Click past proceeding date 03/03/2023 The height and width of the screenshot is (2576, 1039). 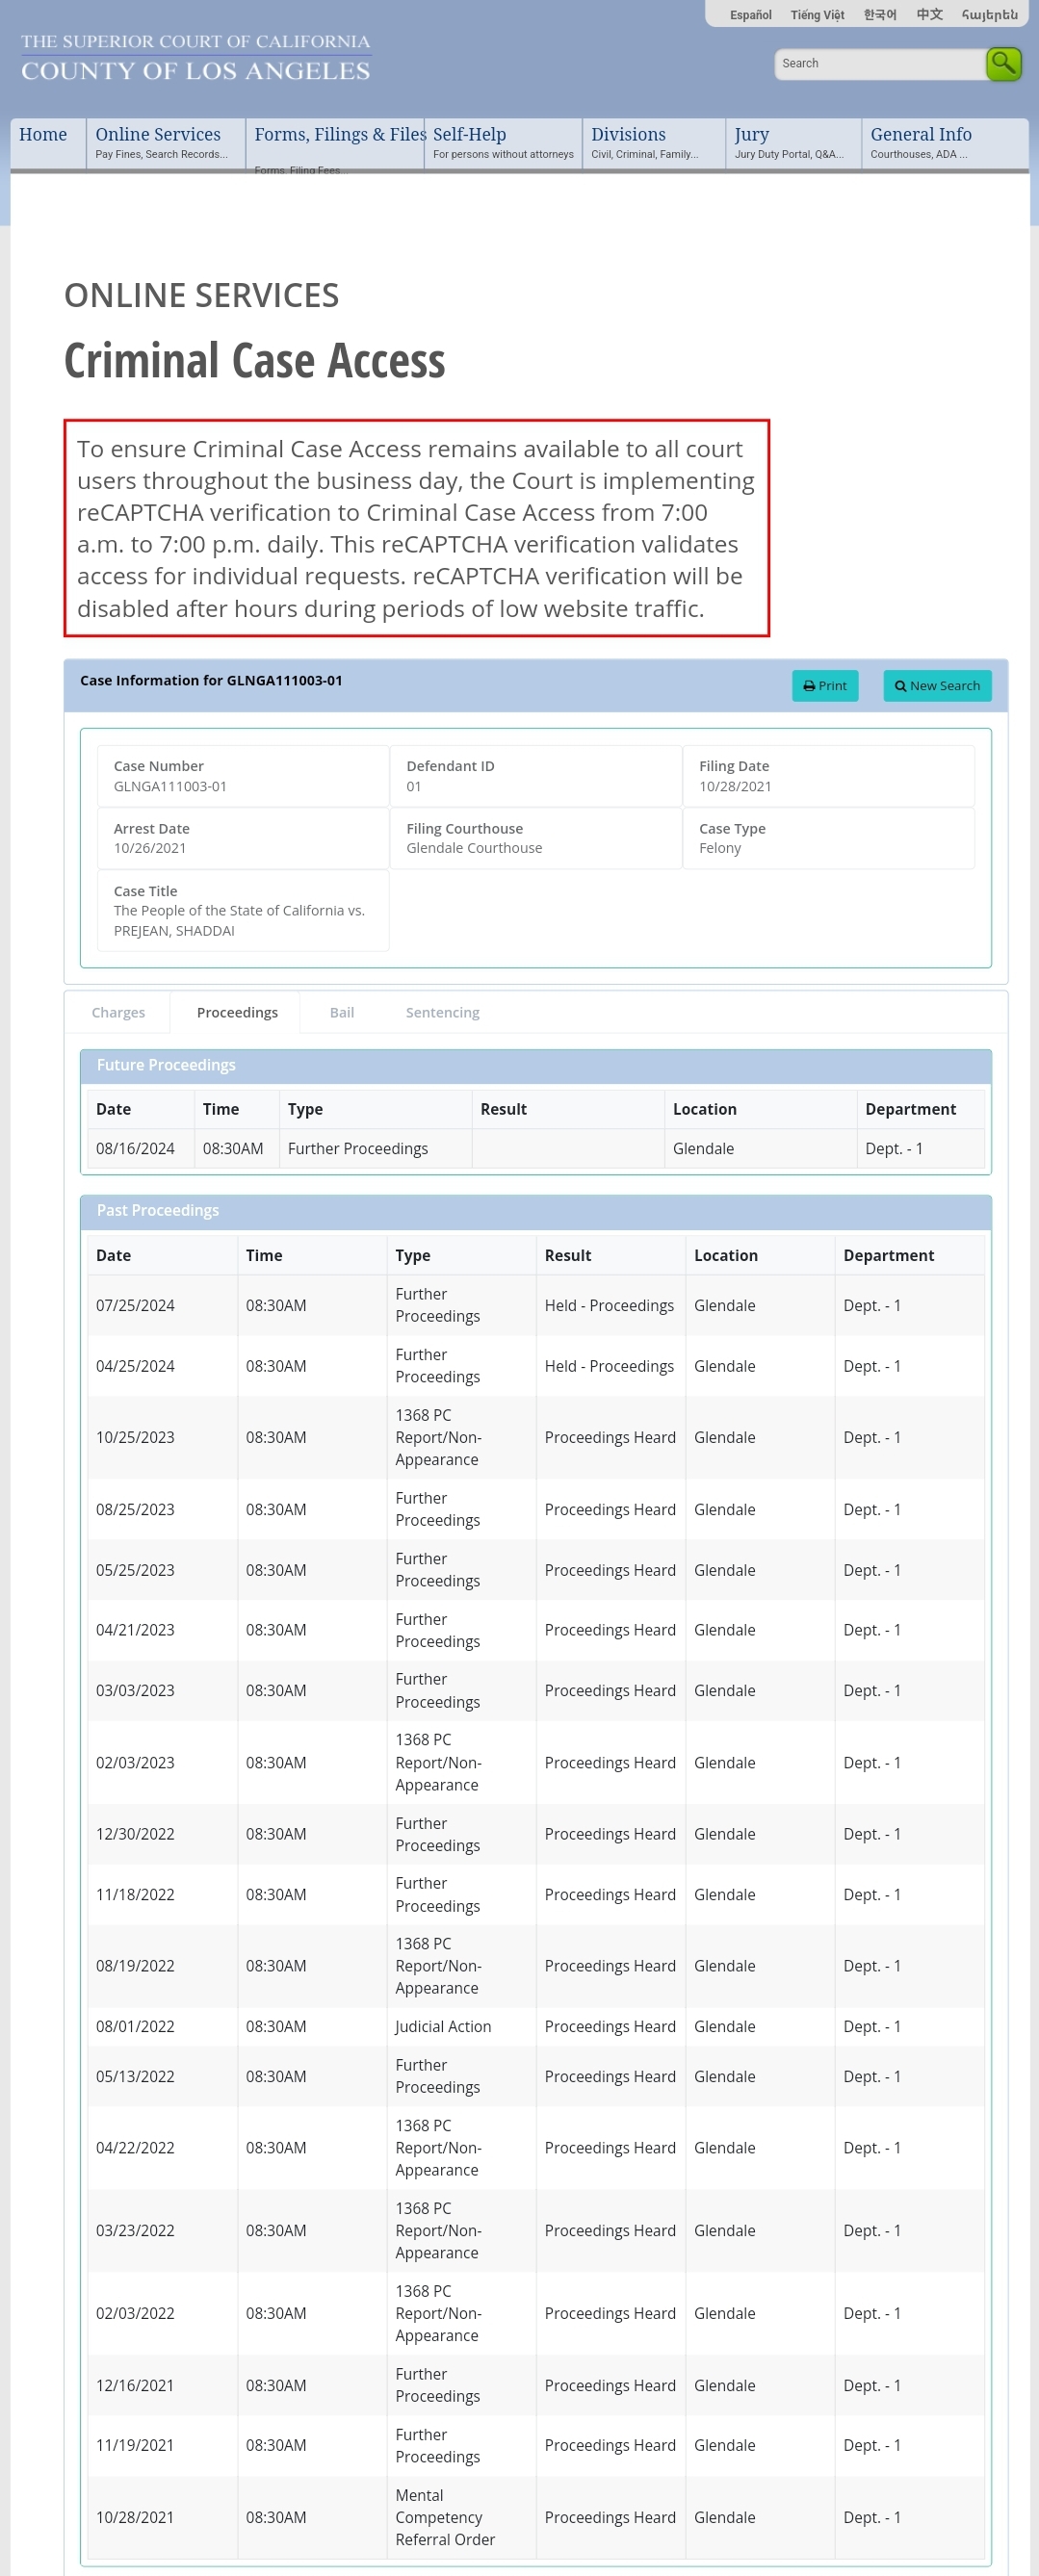pyautogui.click(x=135, y=1690)
